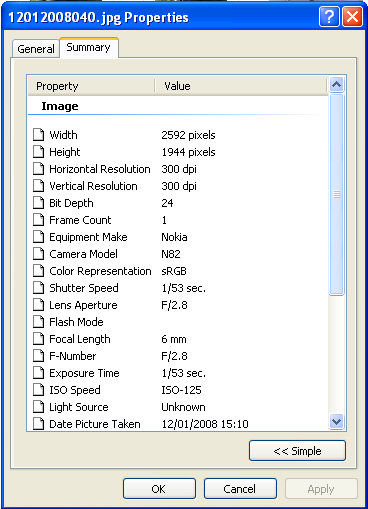
Task: Click the ISO Speed row icon
Action: click(39, 390)
